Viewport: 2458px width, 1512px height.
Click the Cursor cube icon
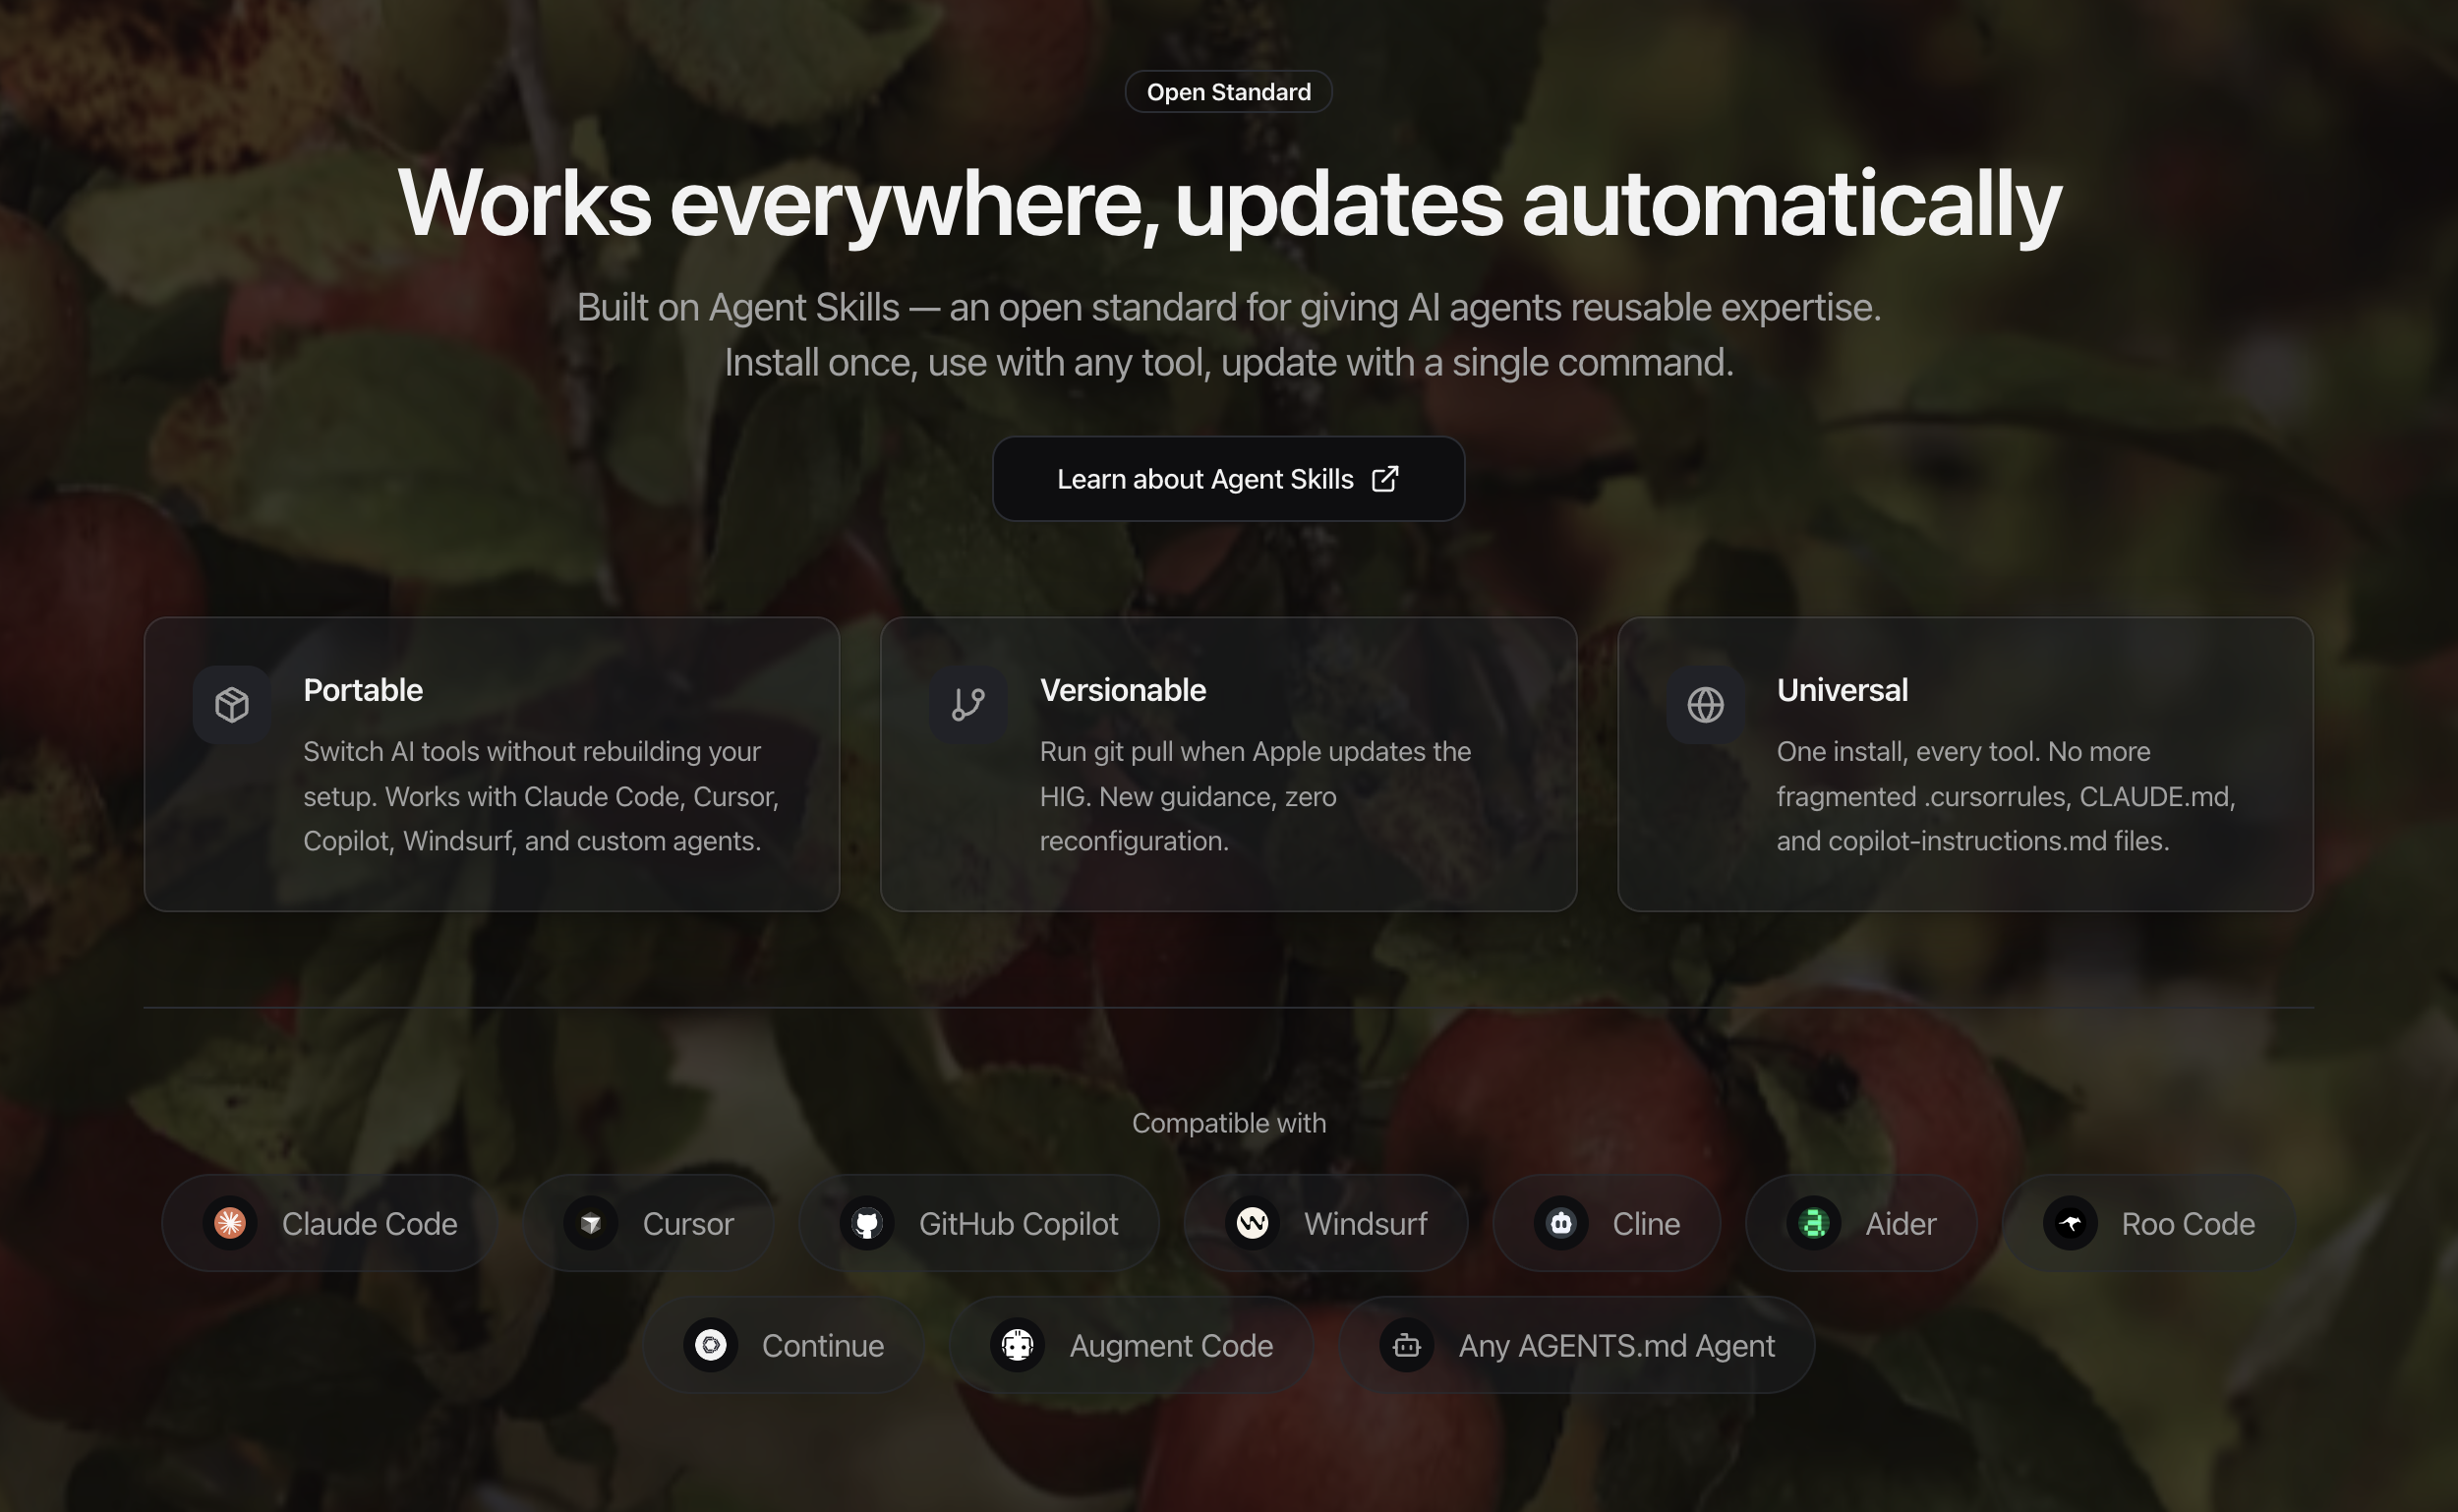pyautogui.click(x=591, y=1223)
